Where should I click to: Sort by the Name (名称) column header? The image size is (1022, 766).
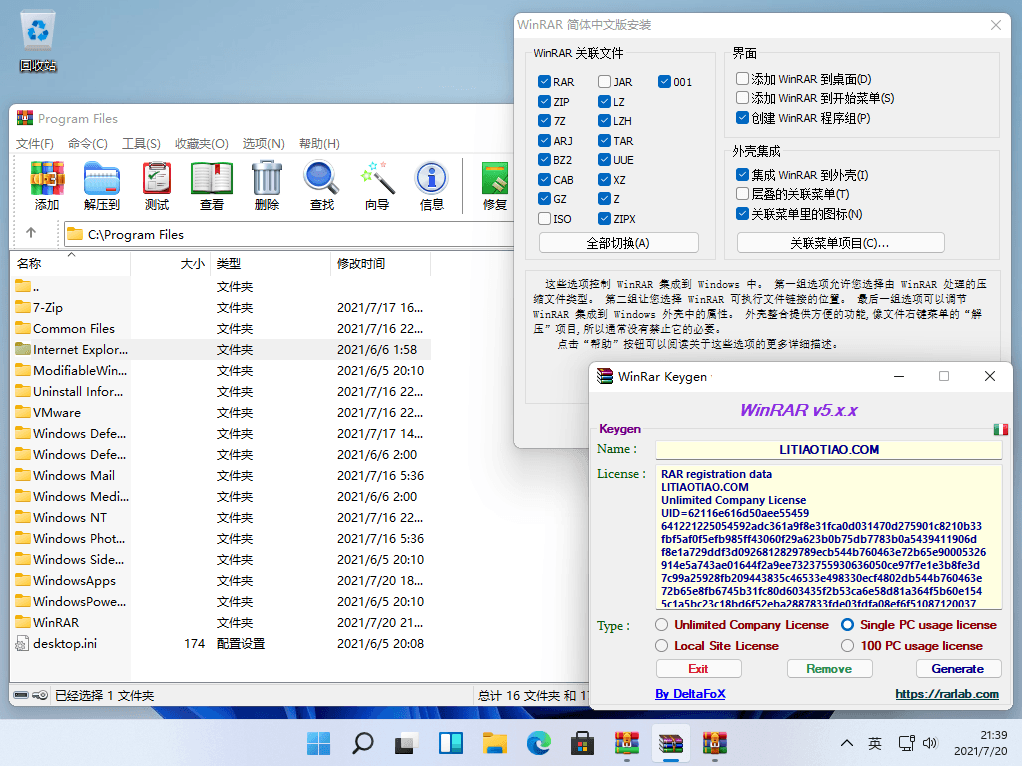click(70, 263)
